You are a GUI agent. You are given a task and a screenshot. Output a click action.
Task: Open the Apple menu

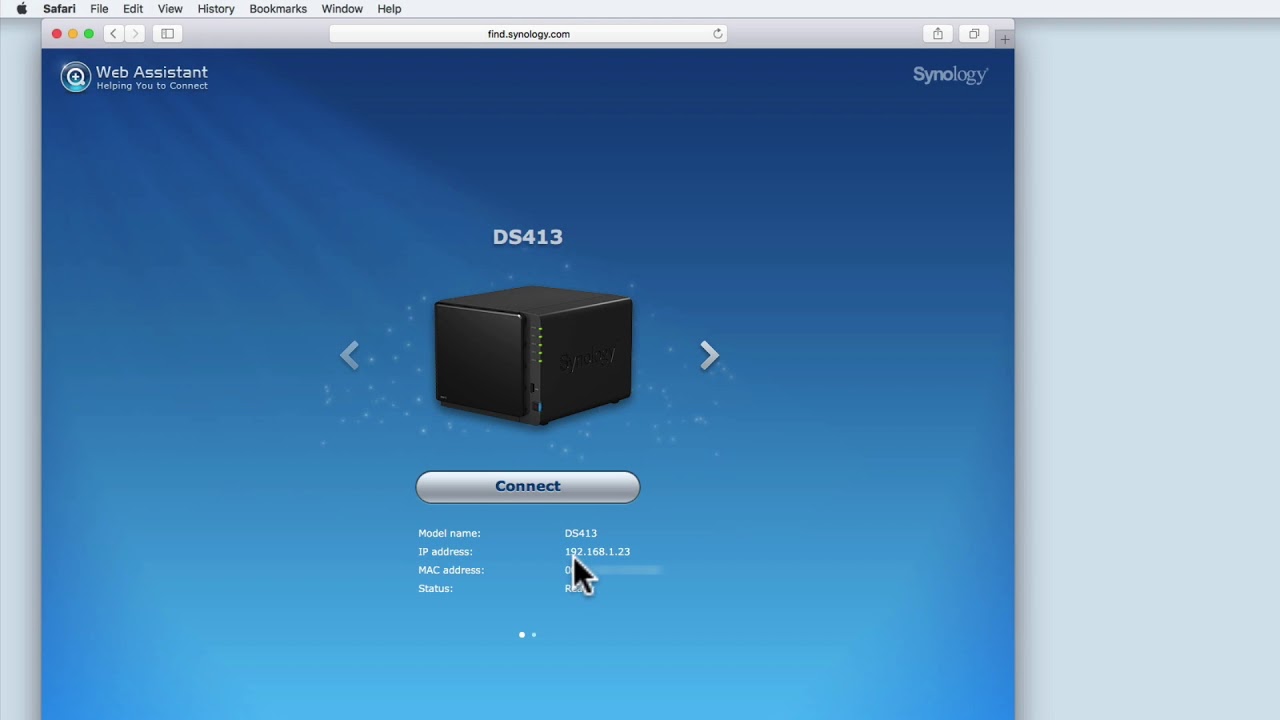click(x=21, y=9)
